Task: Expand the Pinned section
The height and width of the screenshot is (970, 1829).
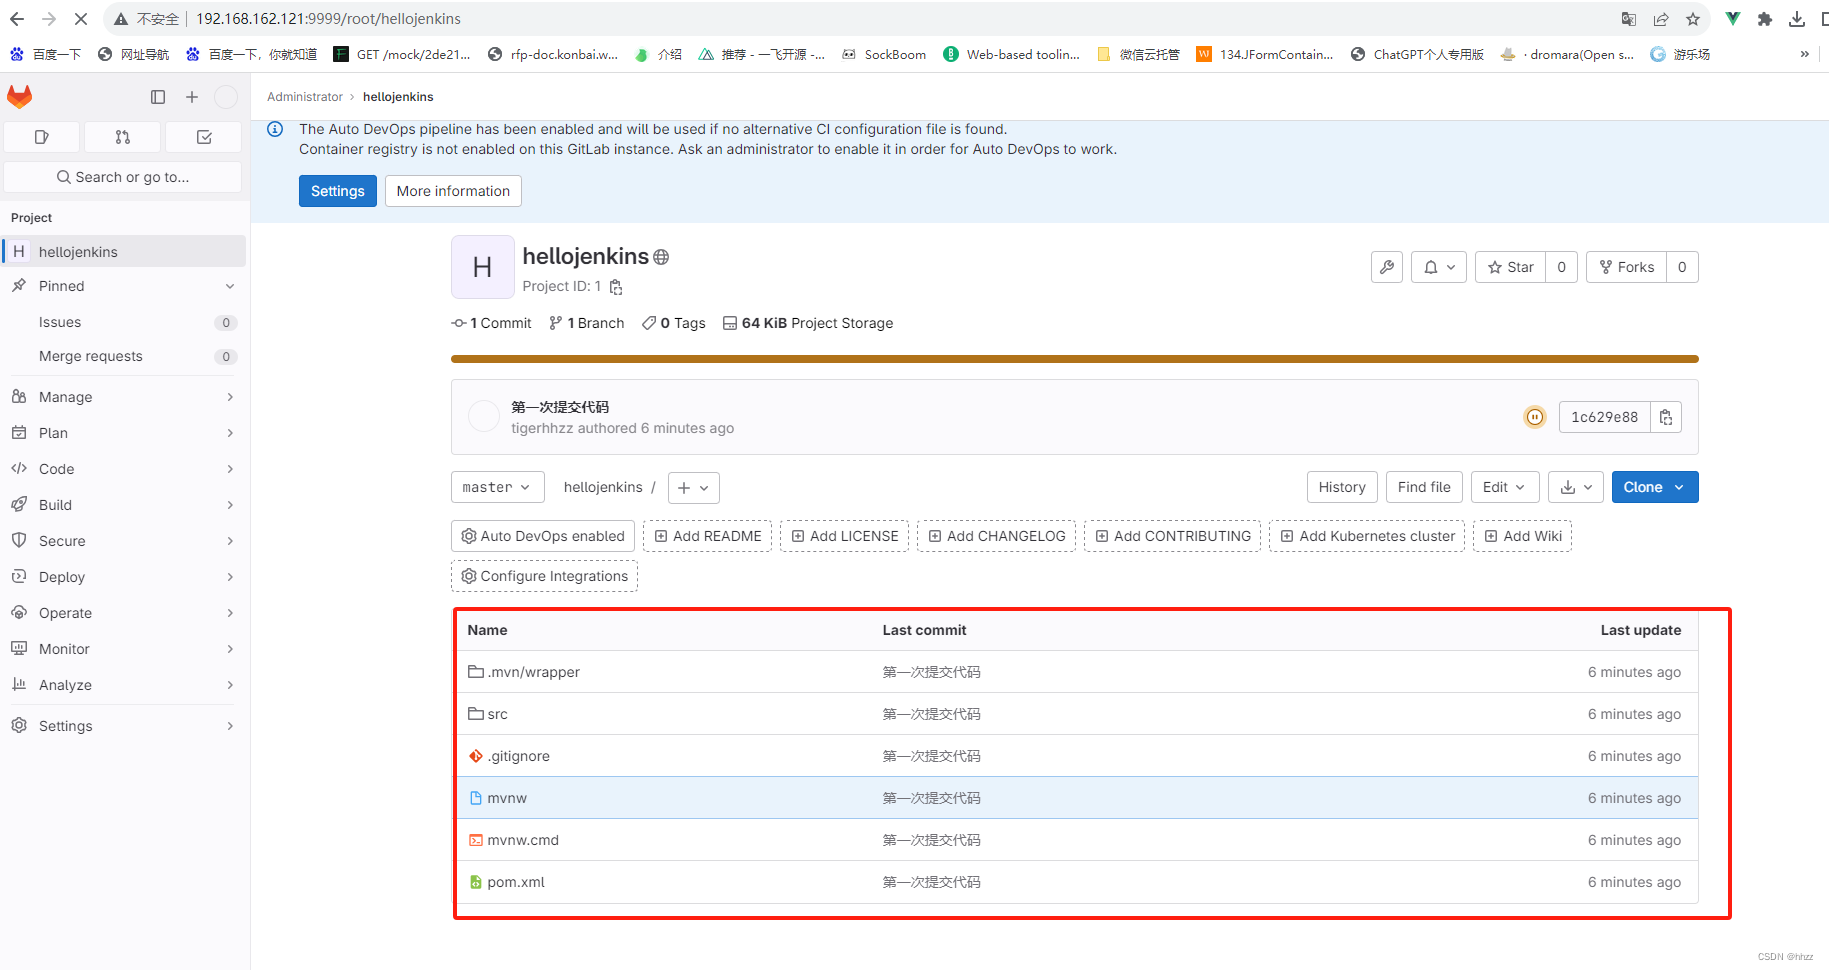Action: (x=123, y=286)
